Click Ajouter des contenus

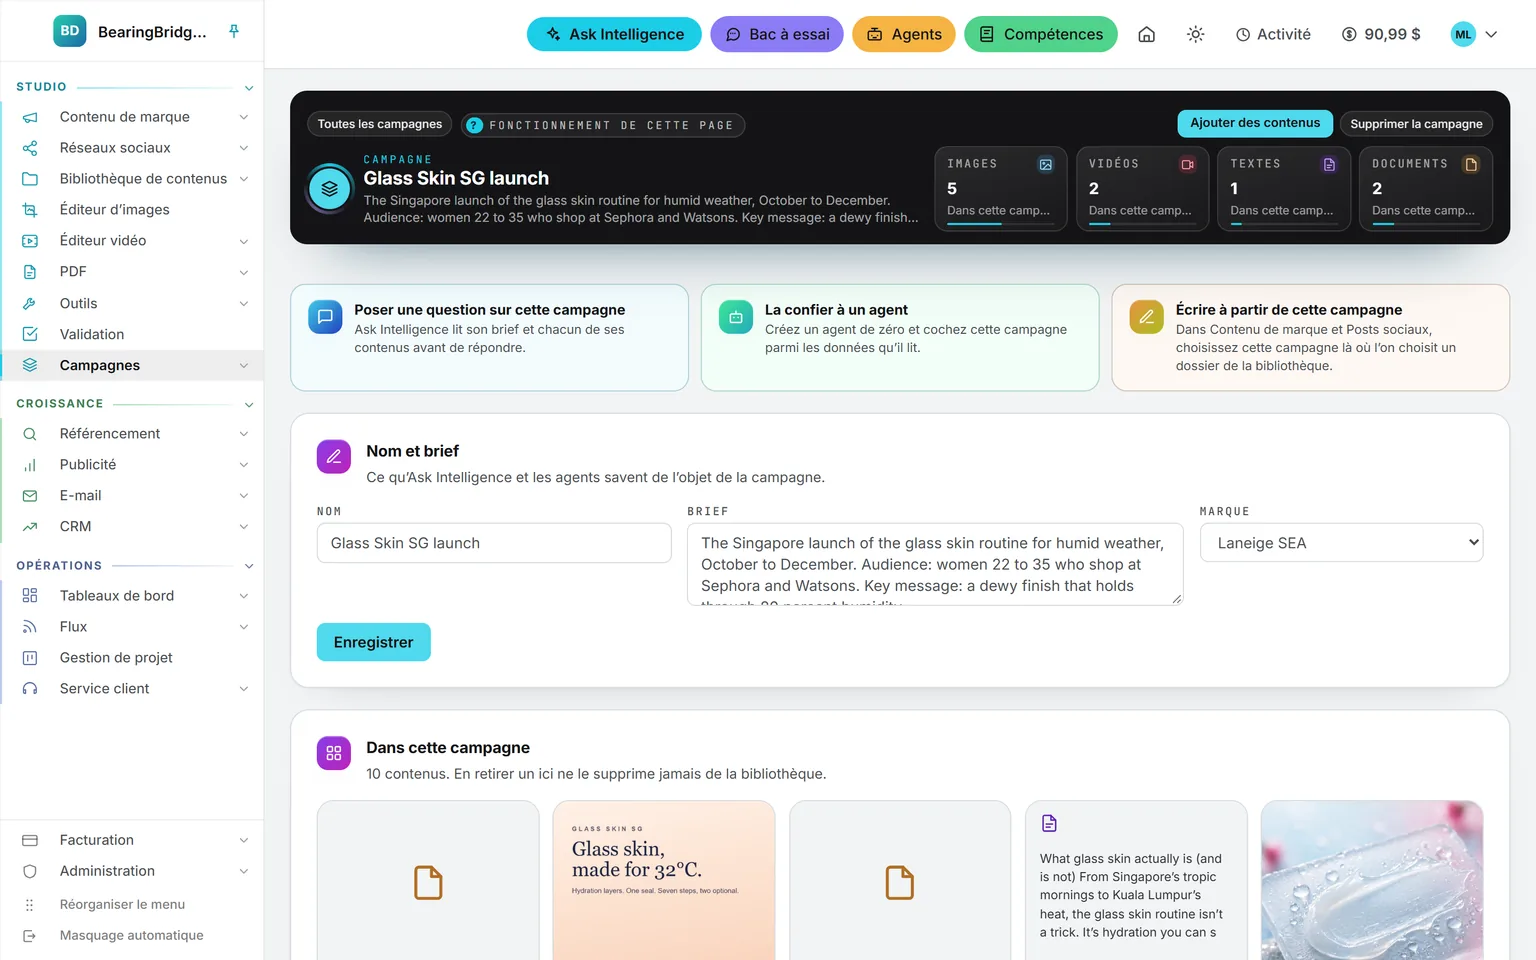(1255, 123)
